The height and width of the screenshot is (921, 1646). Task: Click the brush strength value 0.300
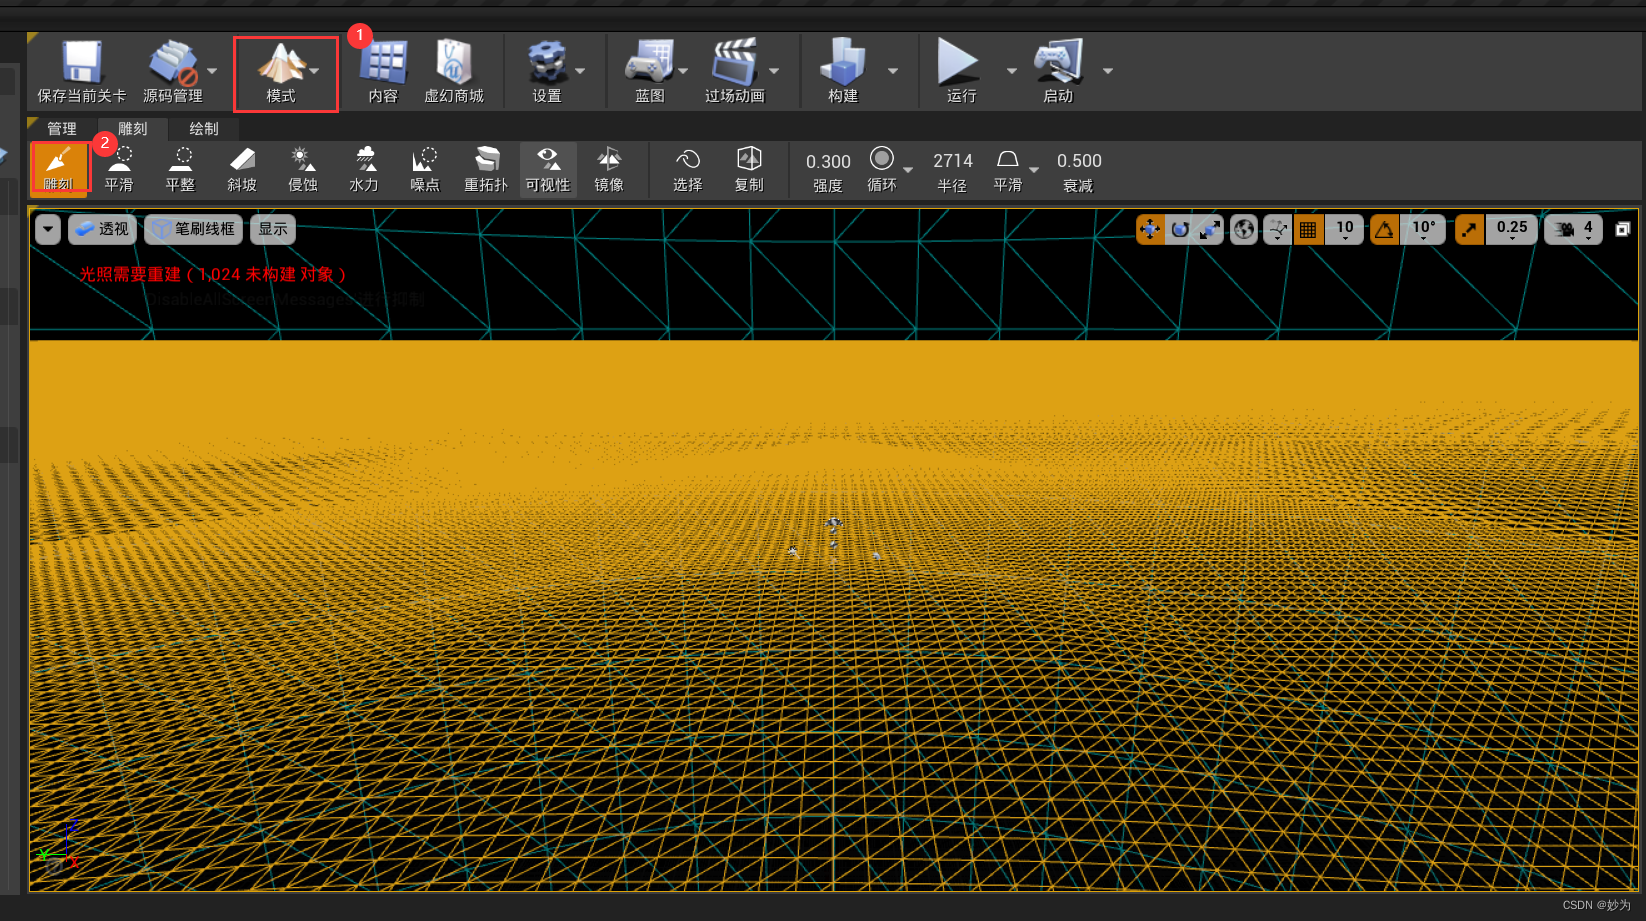[828, 161]
